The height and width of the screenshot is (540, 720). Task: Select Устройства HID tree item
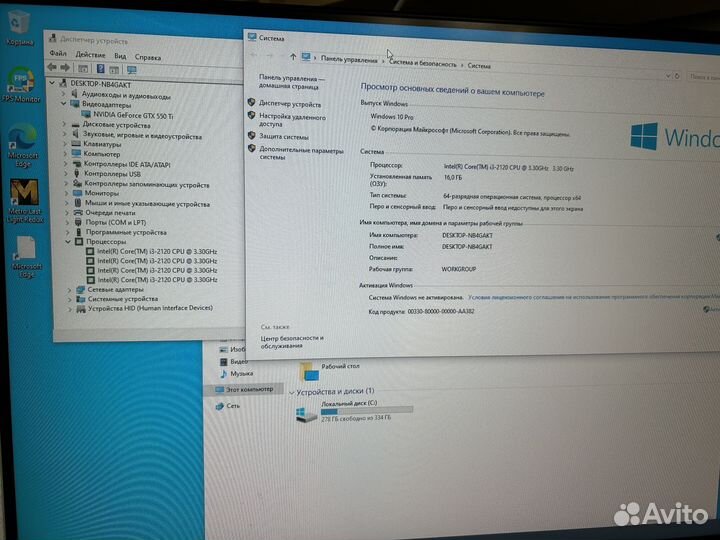(x=150, y=308)
